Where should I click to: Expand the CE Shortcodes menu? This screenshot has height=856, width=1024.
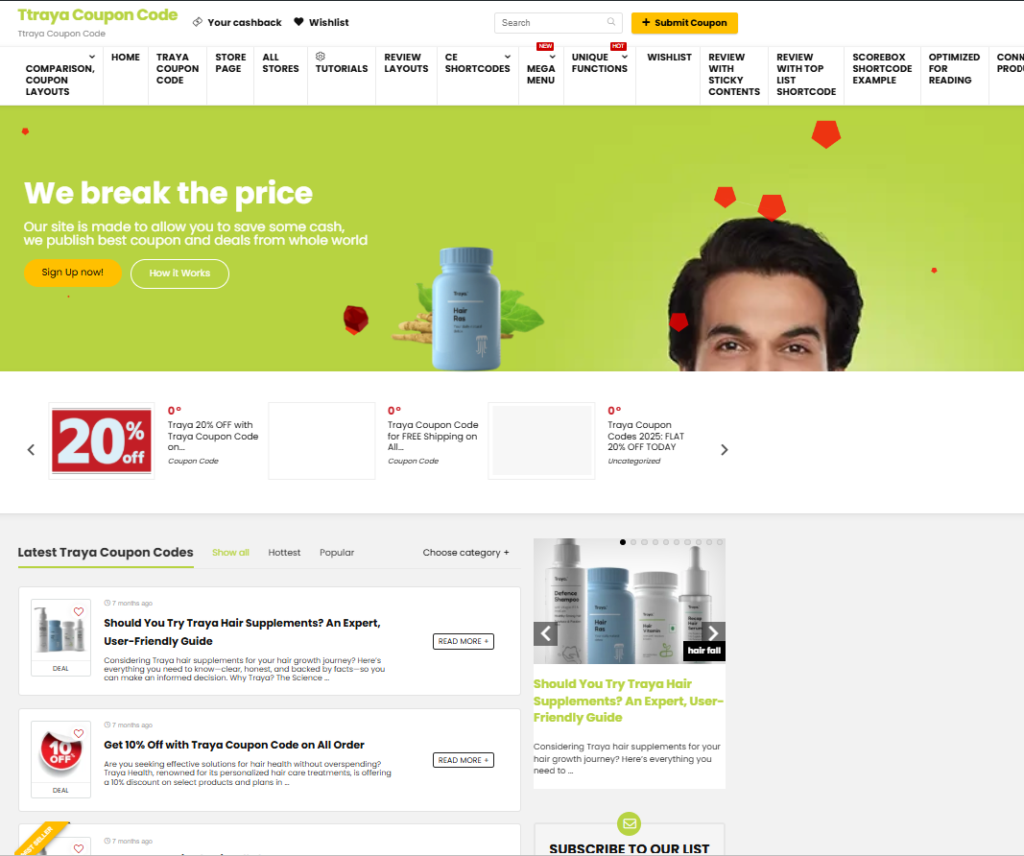[x=477, y=63]
